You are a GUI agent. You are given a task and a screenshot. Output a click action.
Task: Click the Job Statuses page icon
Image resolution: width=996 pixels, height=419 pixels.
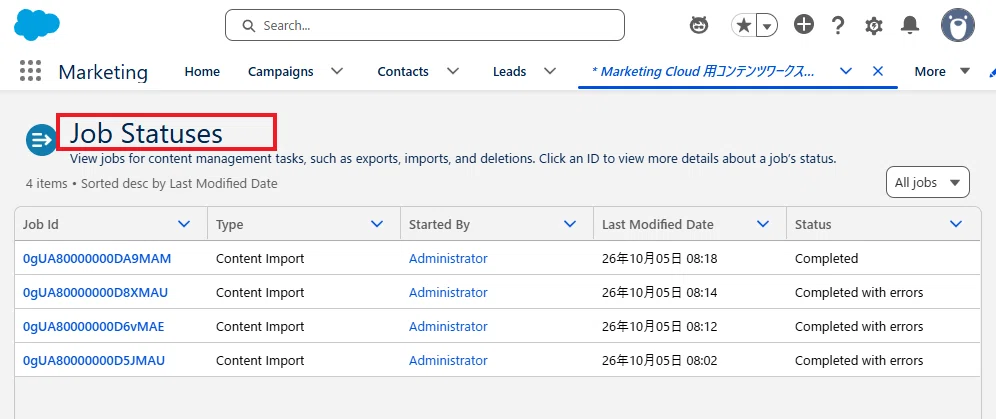(41, 139)
